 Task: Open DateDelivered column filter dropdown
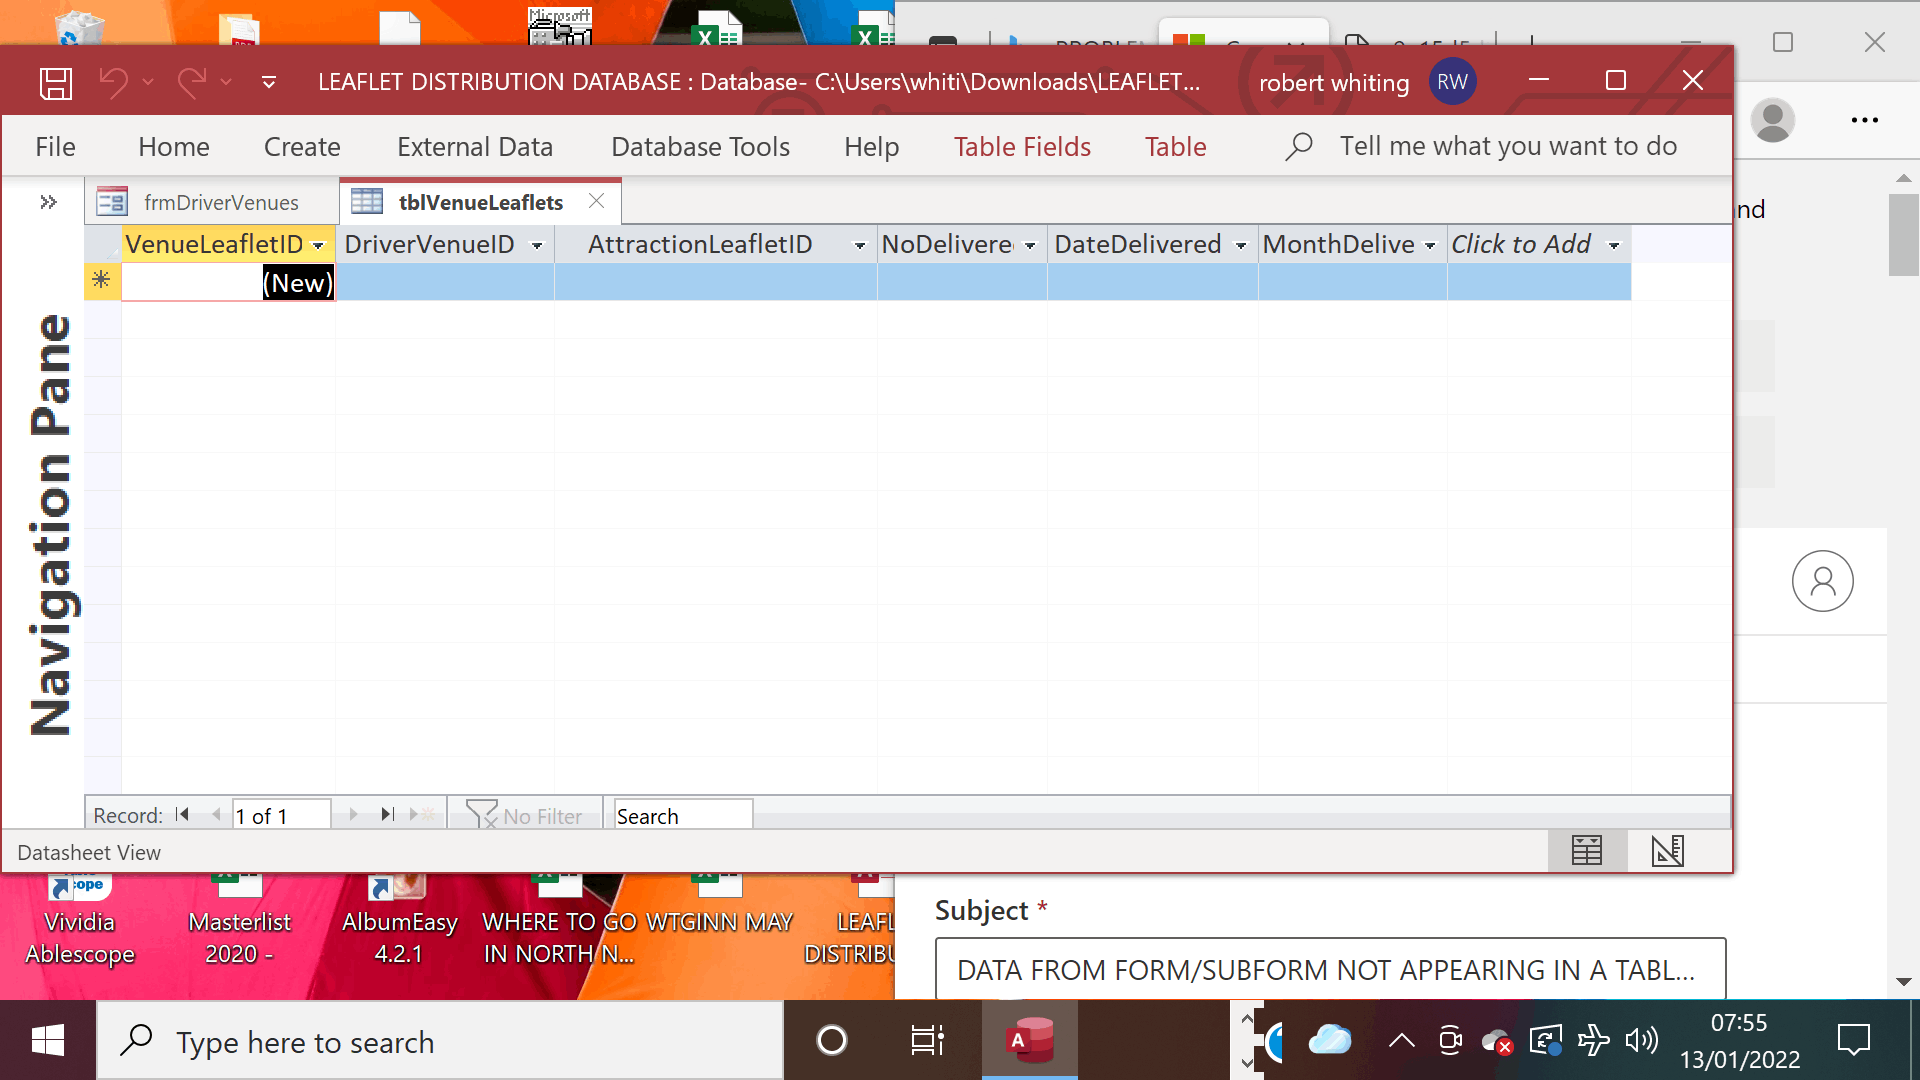pos(1241,245)
